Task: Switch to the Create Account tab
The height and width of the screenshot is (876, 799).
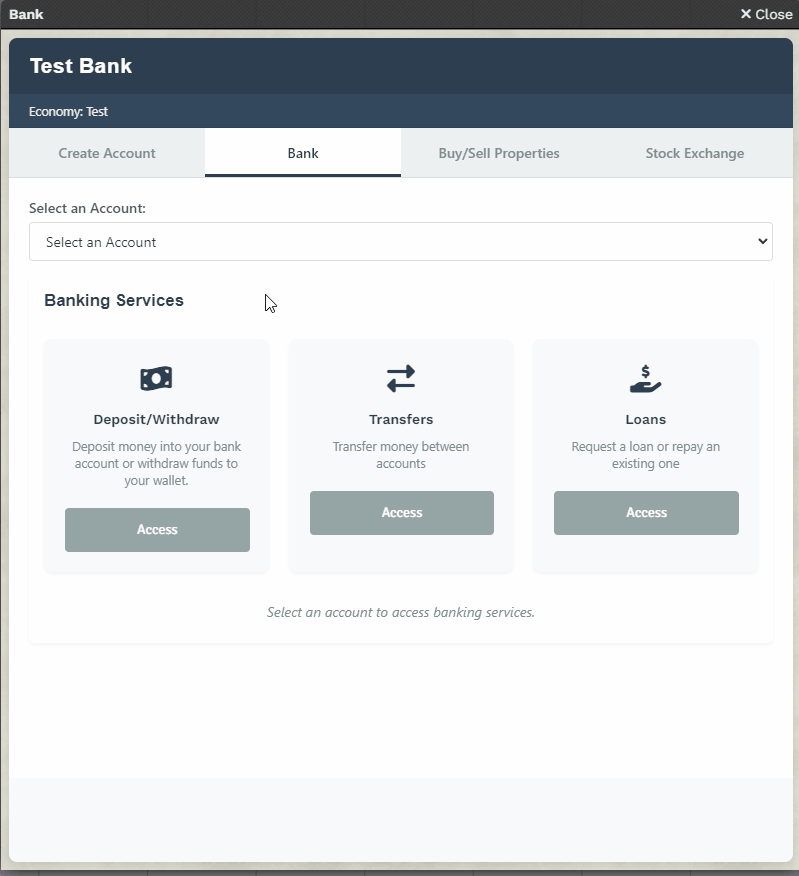Action: pos(107,153)
